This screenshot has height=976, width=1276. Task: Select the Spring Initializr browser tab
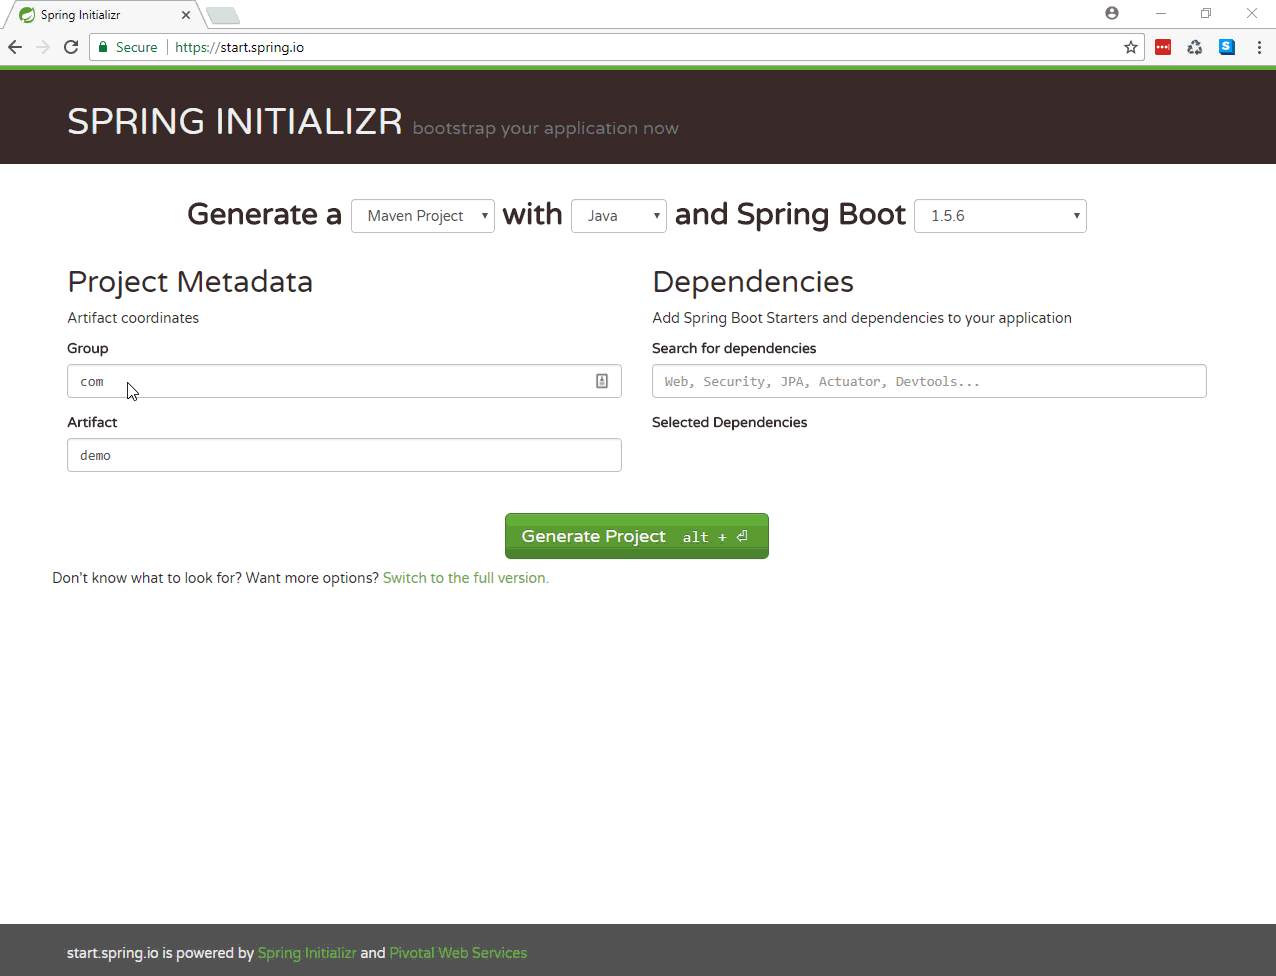pos(100,14)
